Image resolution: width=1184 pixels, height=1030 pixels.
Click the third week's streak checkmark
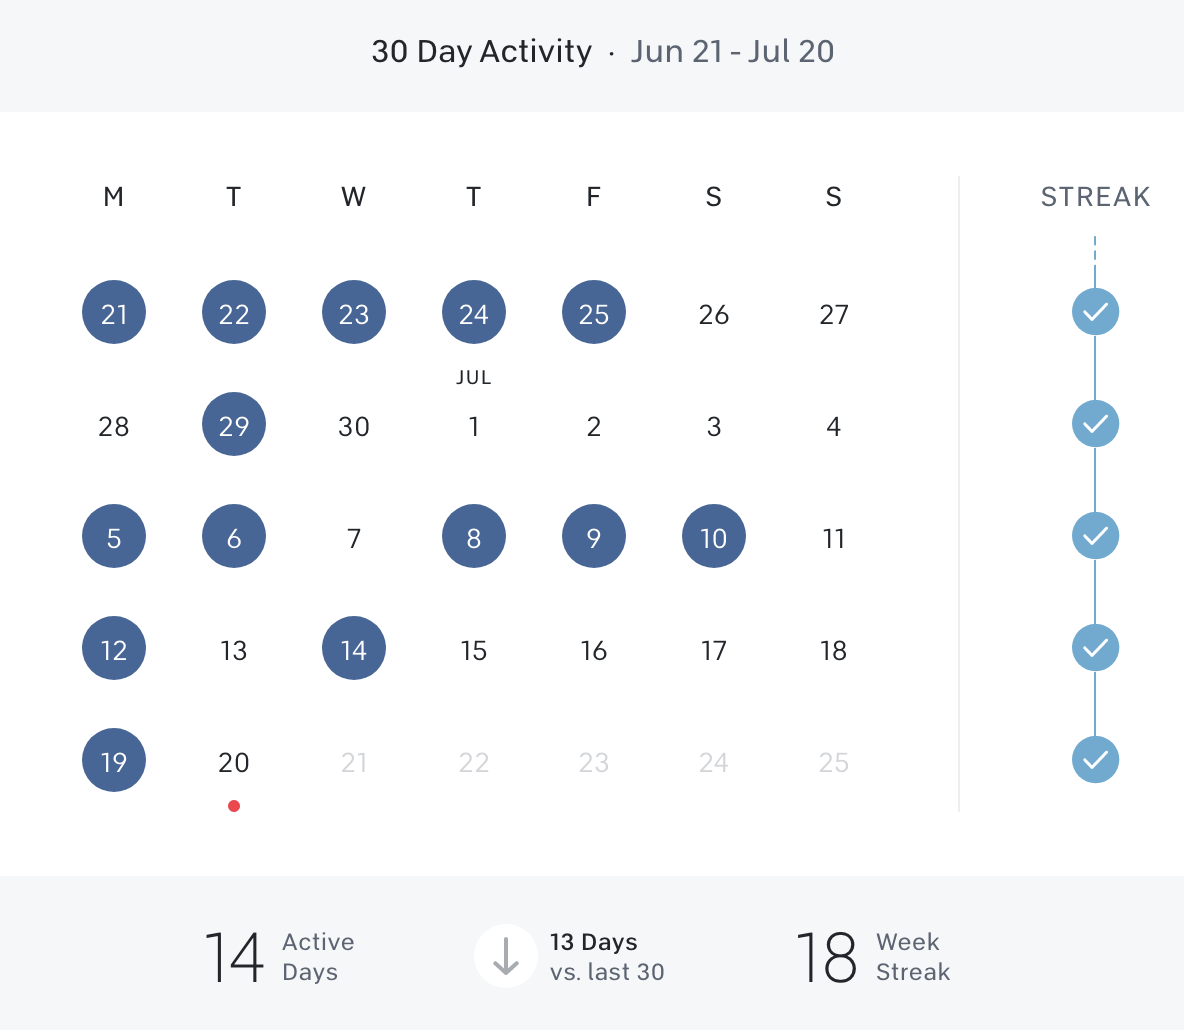pyautogui.click(x=1095, y=536)
